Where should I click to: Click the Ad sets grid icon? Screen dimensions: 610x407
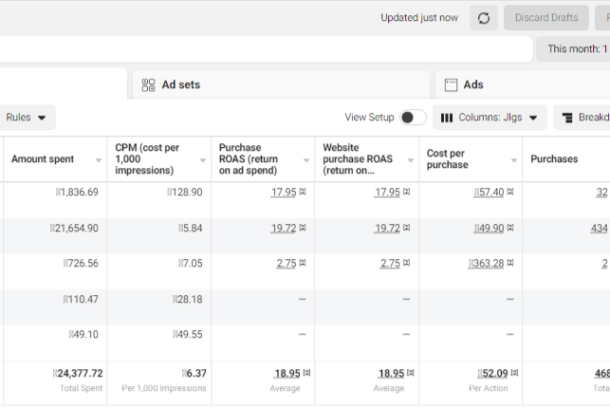click(149, 85)
